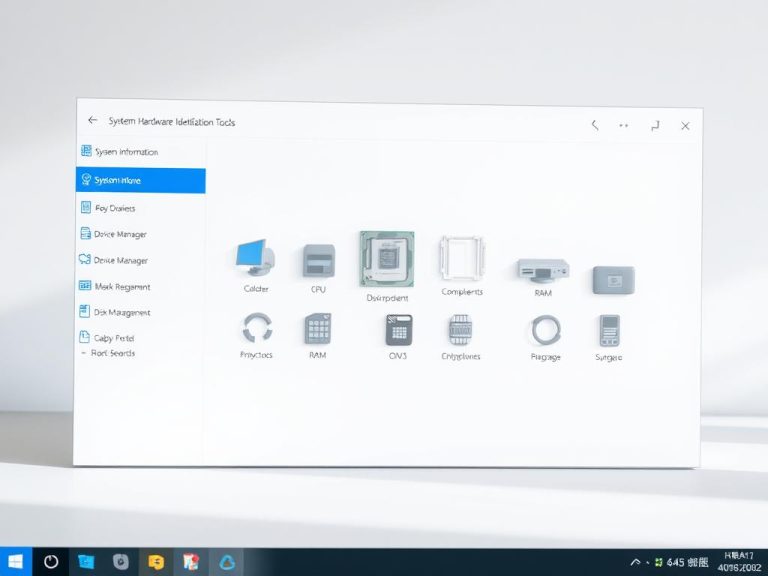Open the Surgac device icon

click(609, 331)
